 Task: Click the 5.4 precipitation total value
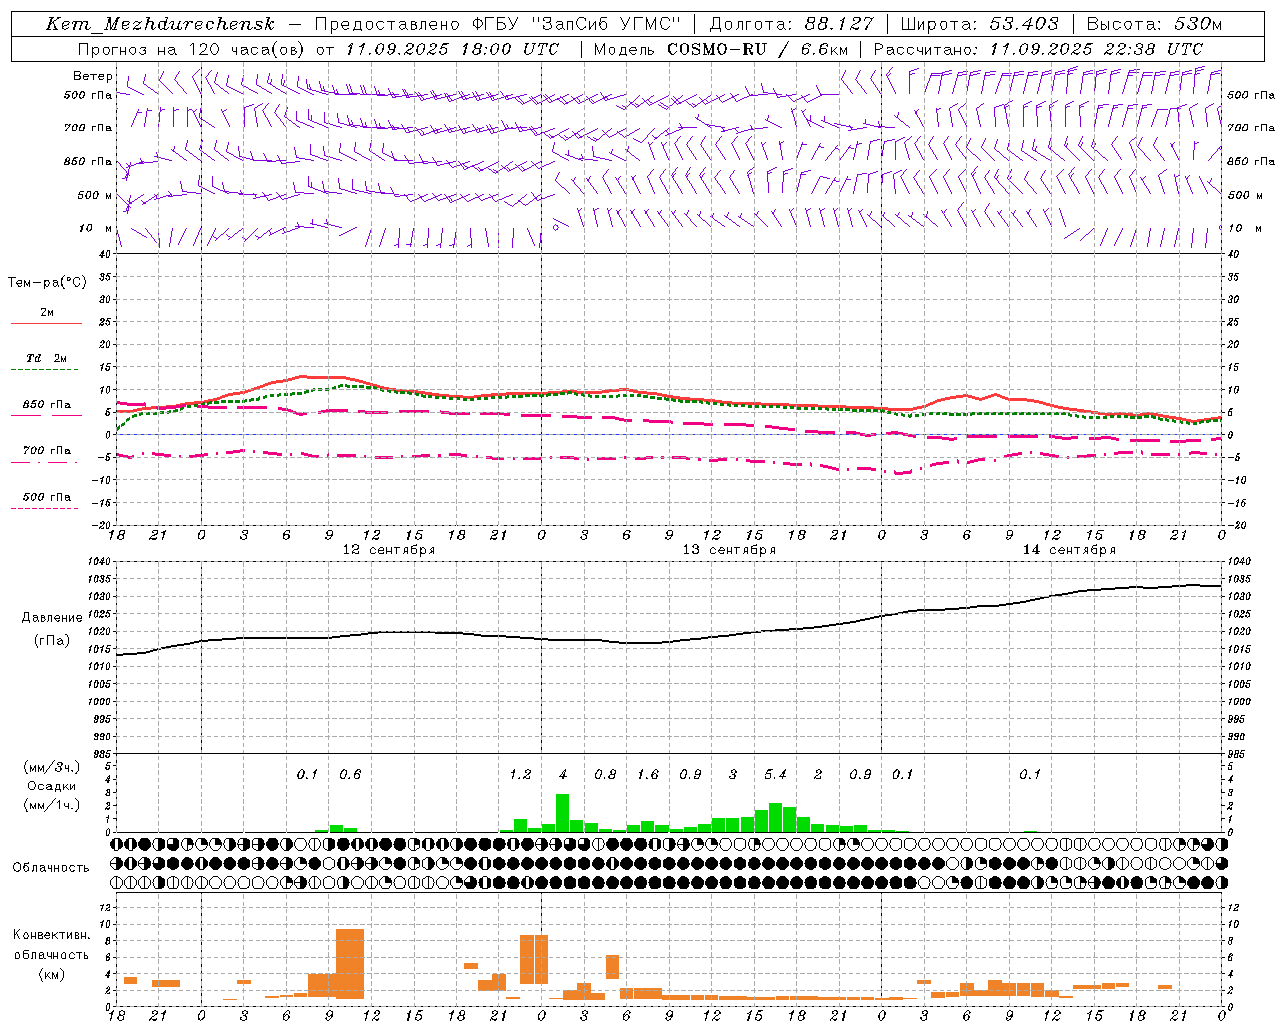coord(775,774)
